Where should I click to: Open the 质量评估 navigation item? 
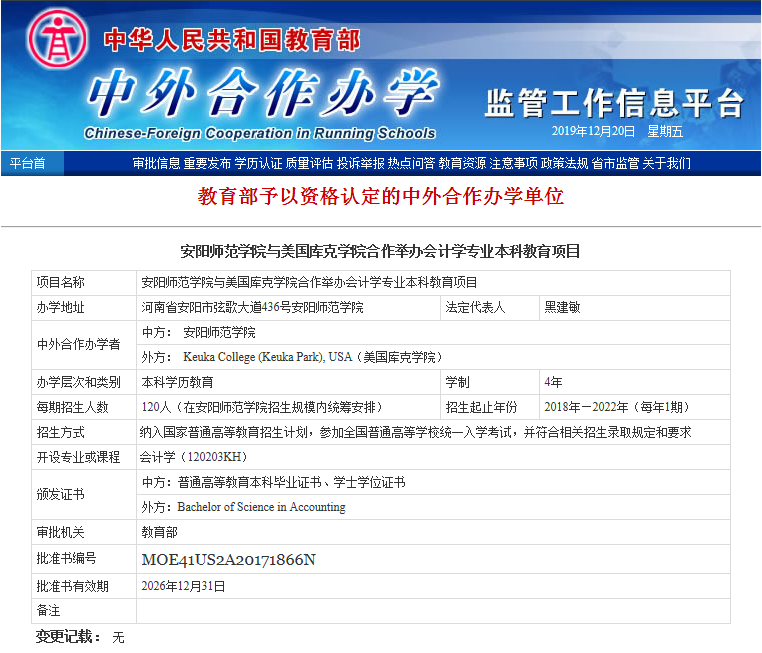[309, 164]
